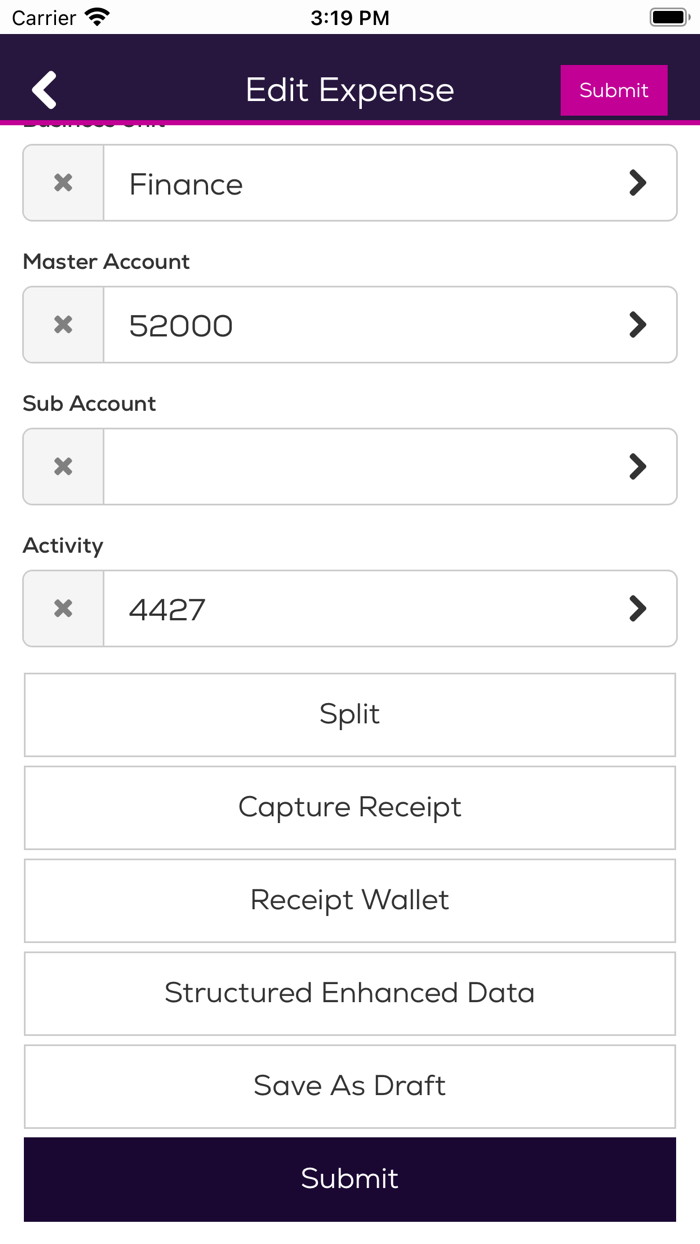Tap Submit in the top navigation bar
Screen dimensions: 700x1244
(613, 89)
